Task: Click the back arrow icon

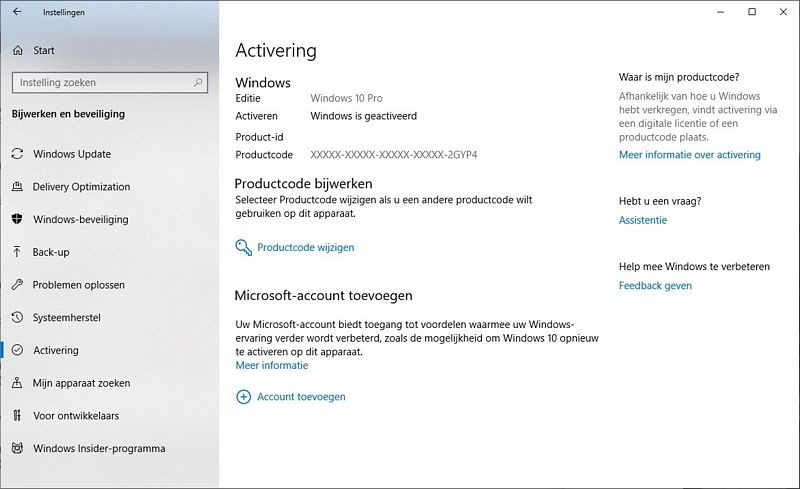Action: tap(17, 12)
